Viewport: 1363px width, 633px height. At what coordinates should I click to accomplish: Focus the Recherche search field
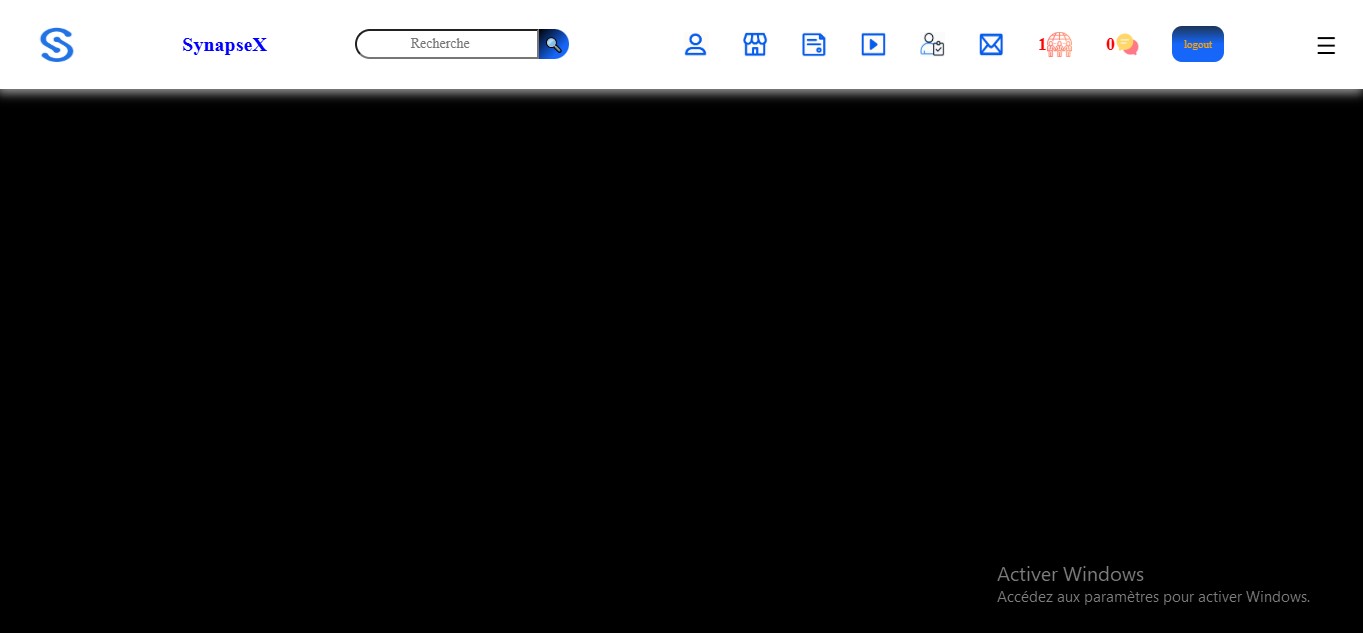tap(447, 44)
